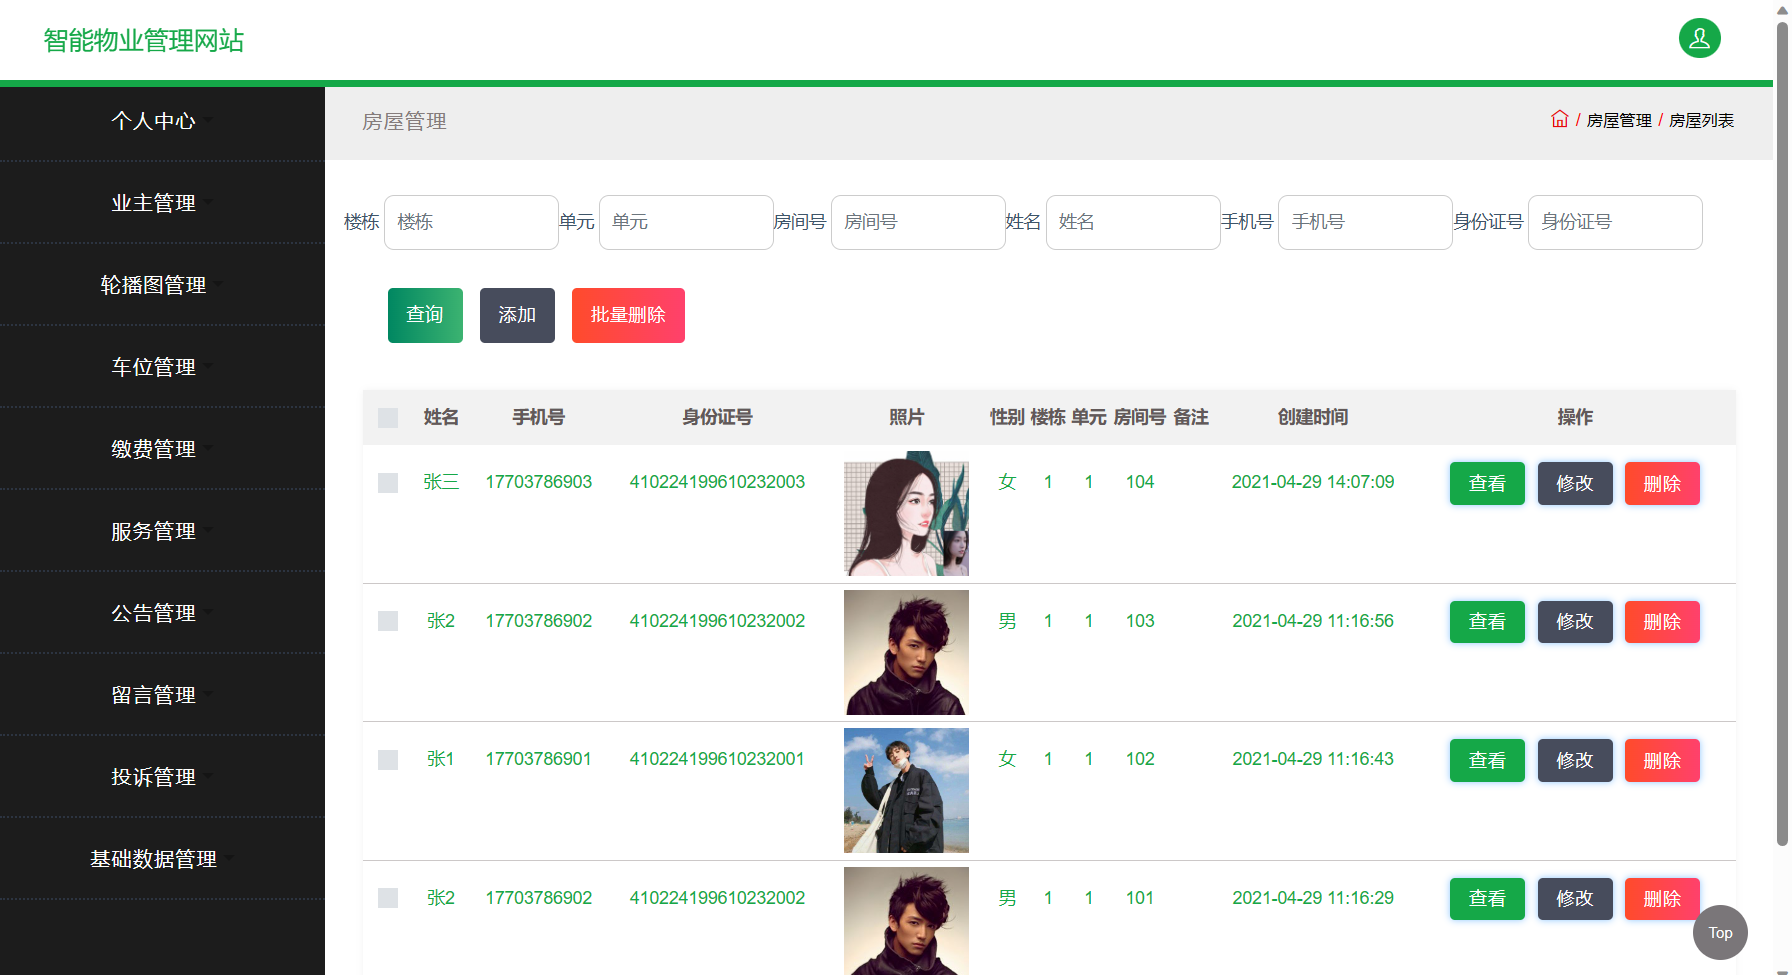Delete the 张1 room 102 record
The width and height of the screenshot is (1792, 975).
[1662, 760]
